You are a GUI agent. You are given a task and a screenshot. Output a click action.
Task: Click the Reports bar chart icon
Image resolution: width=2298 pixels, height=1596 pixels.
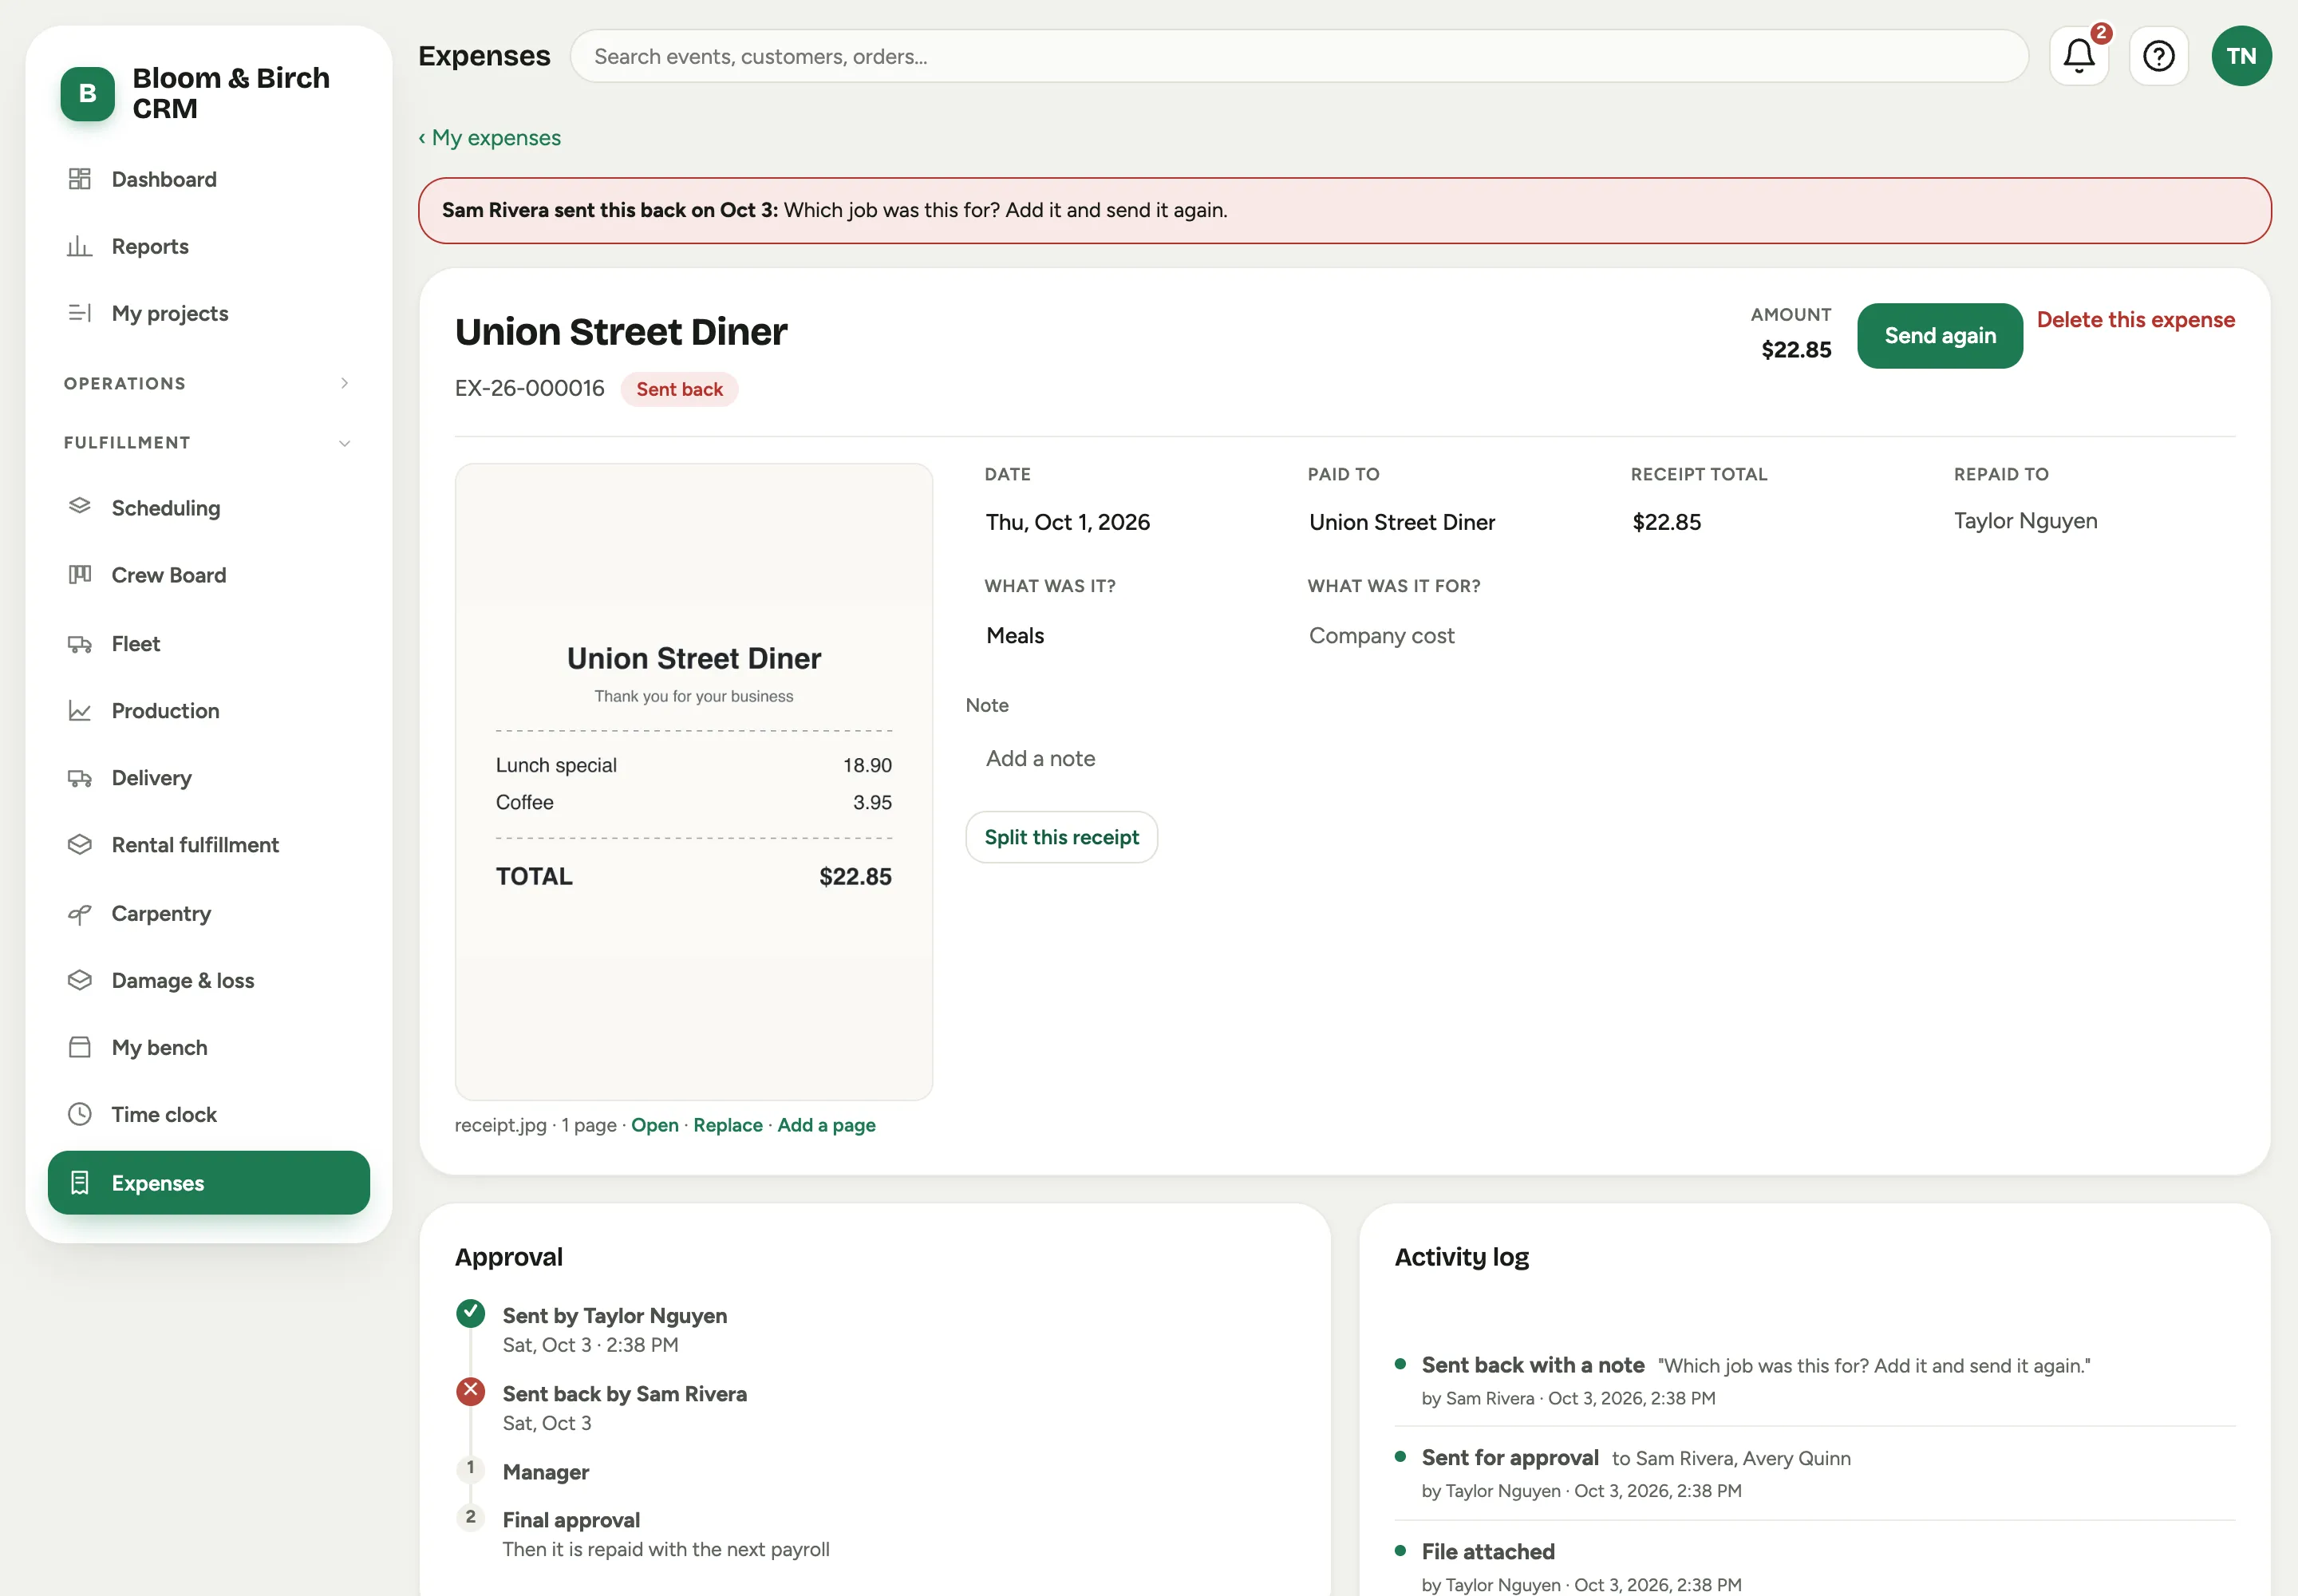[x=80, y=246]
